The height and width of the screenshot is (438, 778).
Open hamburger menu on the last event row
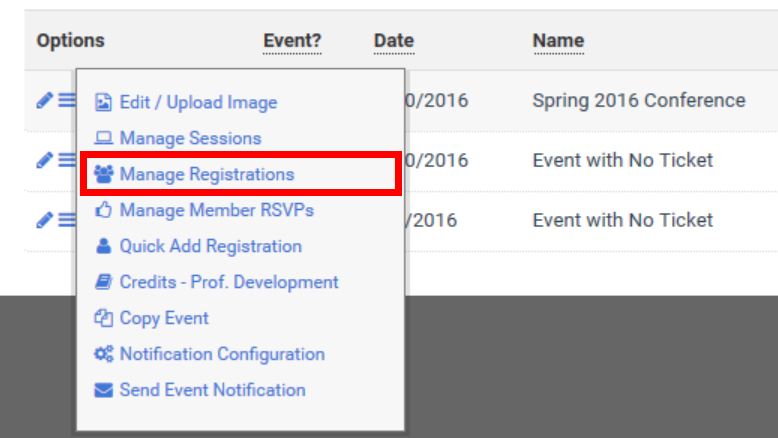pyautogui.click(x=67, y=220)
